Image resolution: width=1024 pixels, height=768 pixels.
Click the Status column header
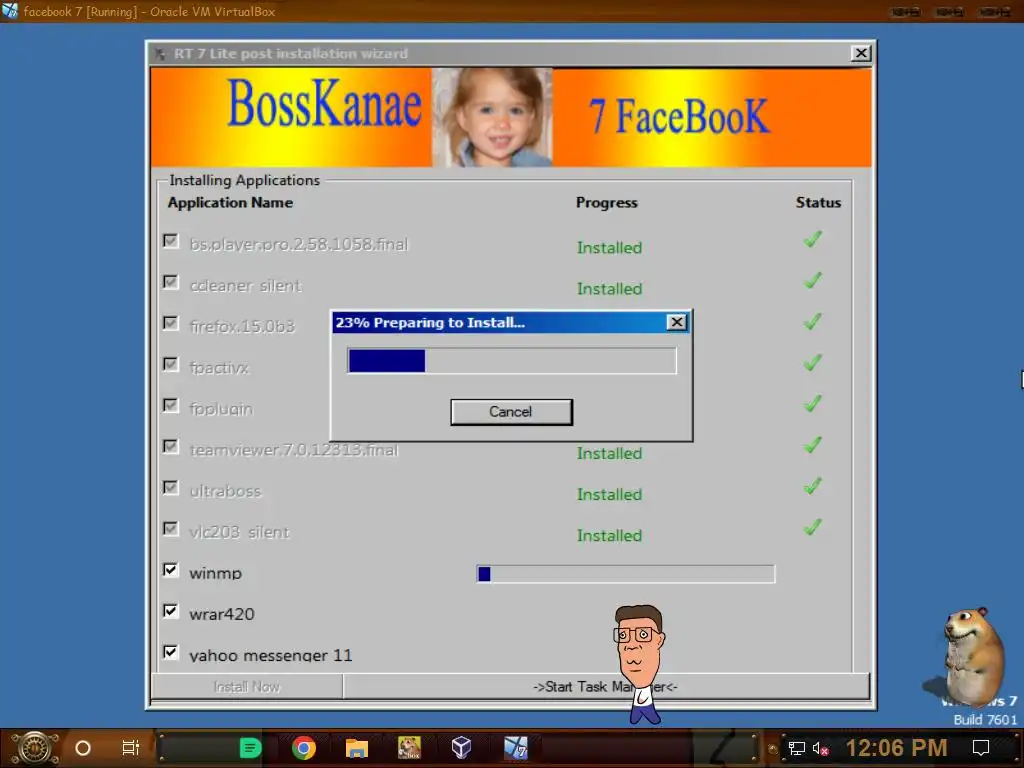(818, 202)
